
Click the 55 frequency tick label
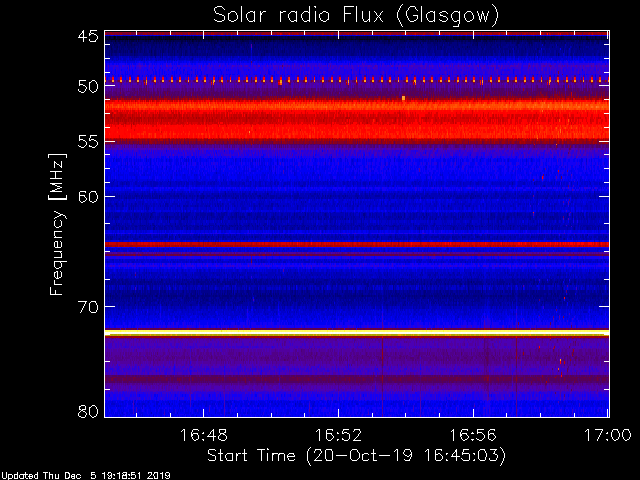88,142
